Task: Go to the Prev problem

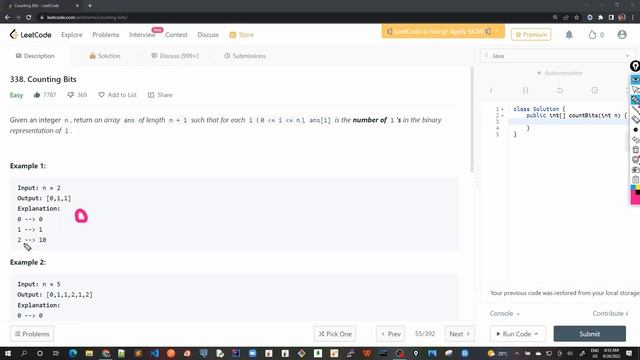Action: pos(391,334)
